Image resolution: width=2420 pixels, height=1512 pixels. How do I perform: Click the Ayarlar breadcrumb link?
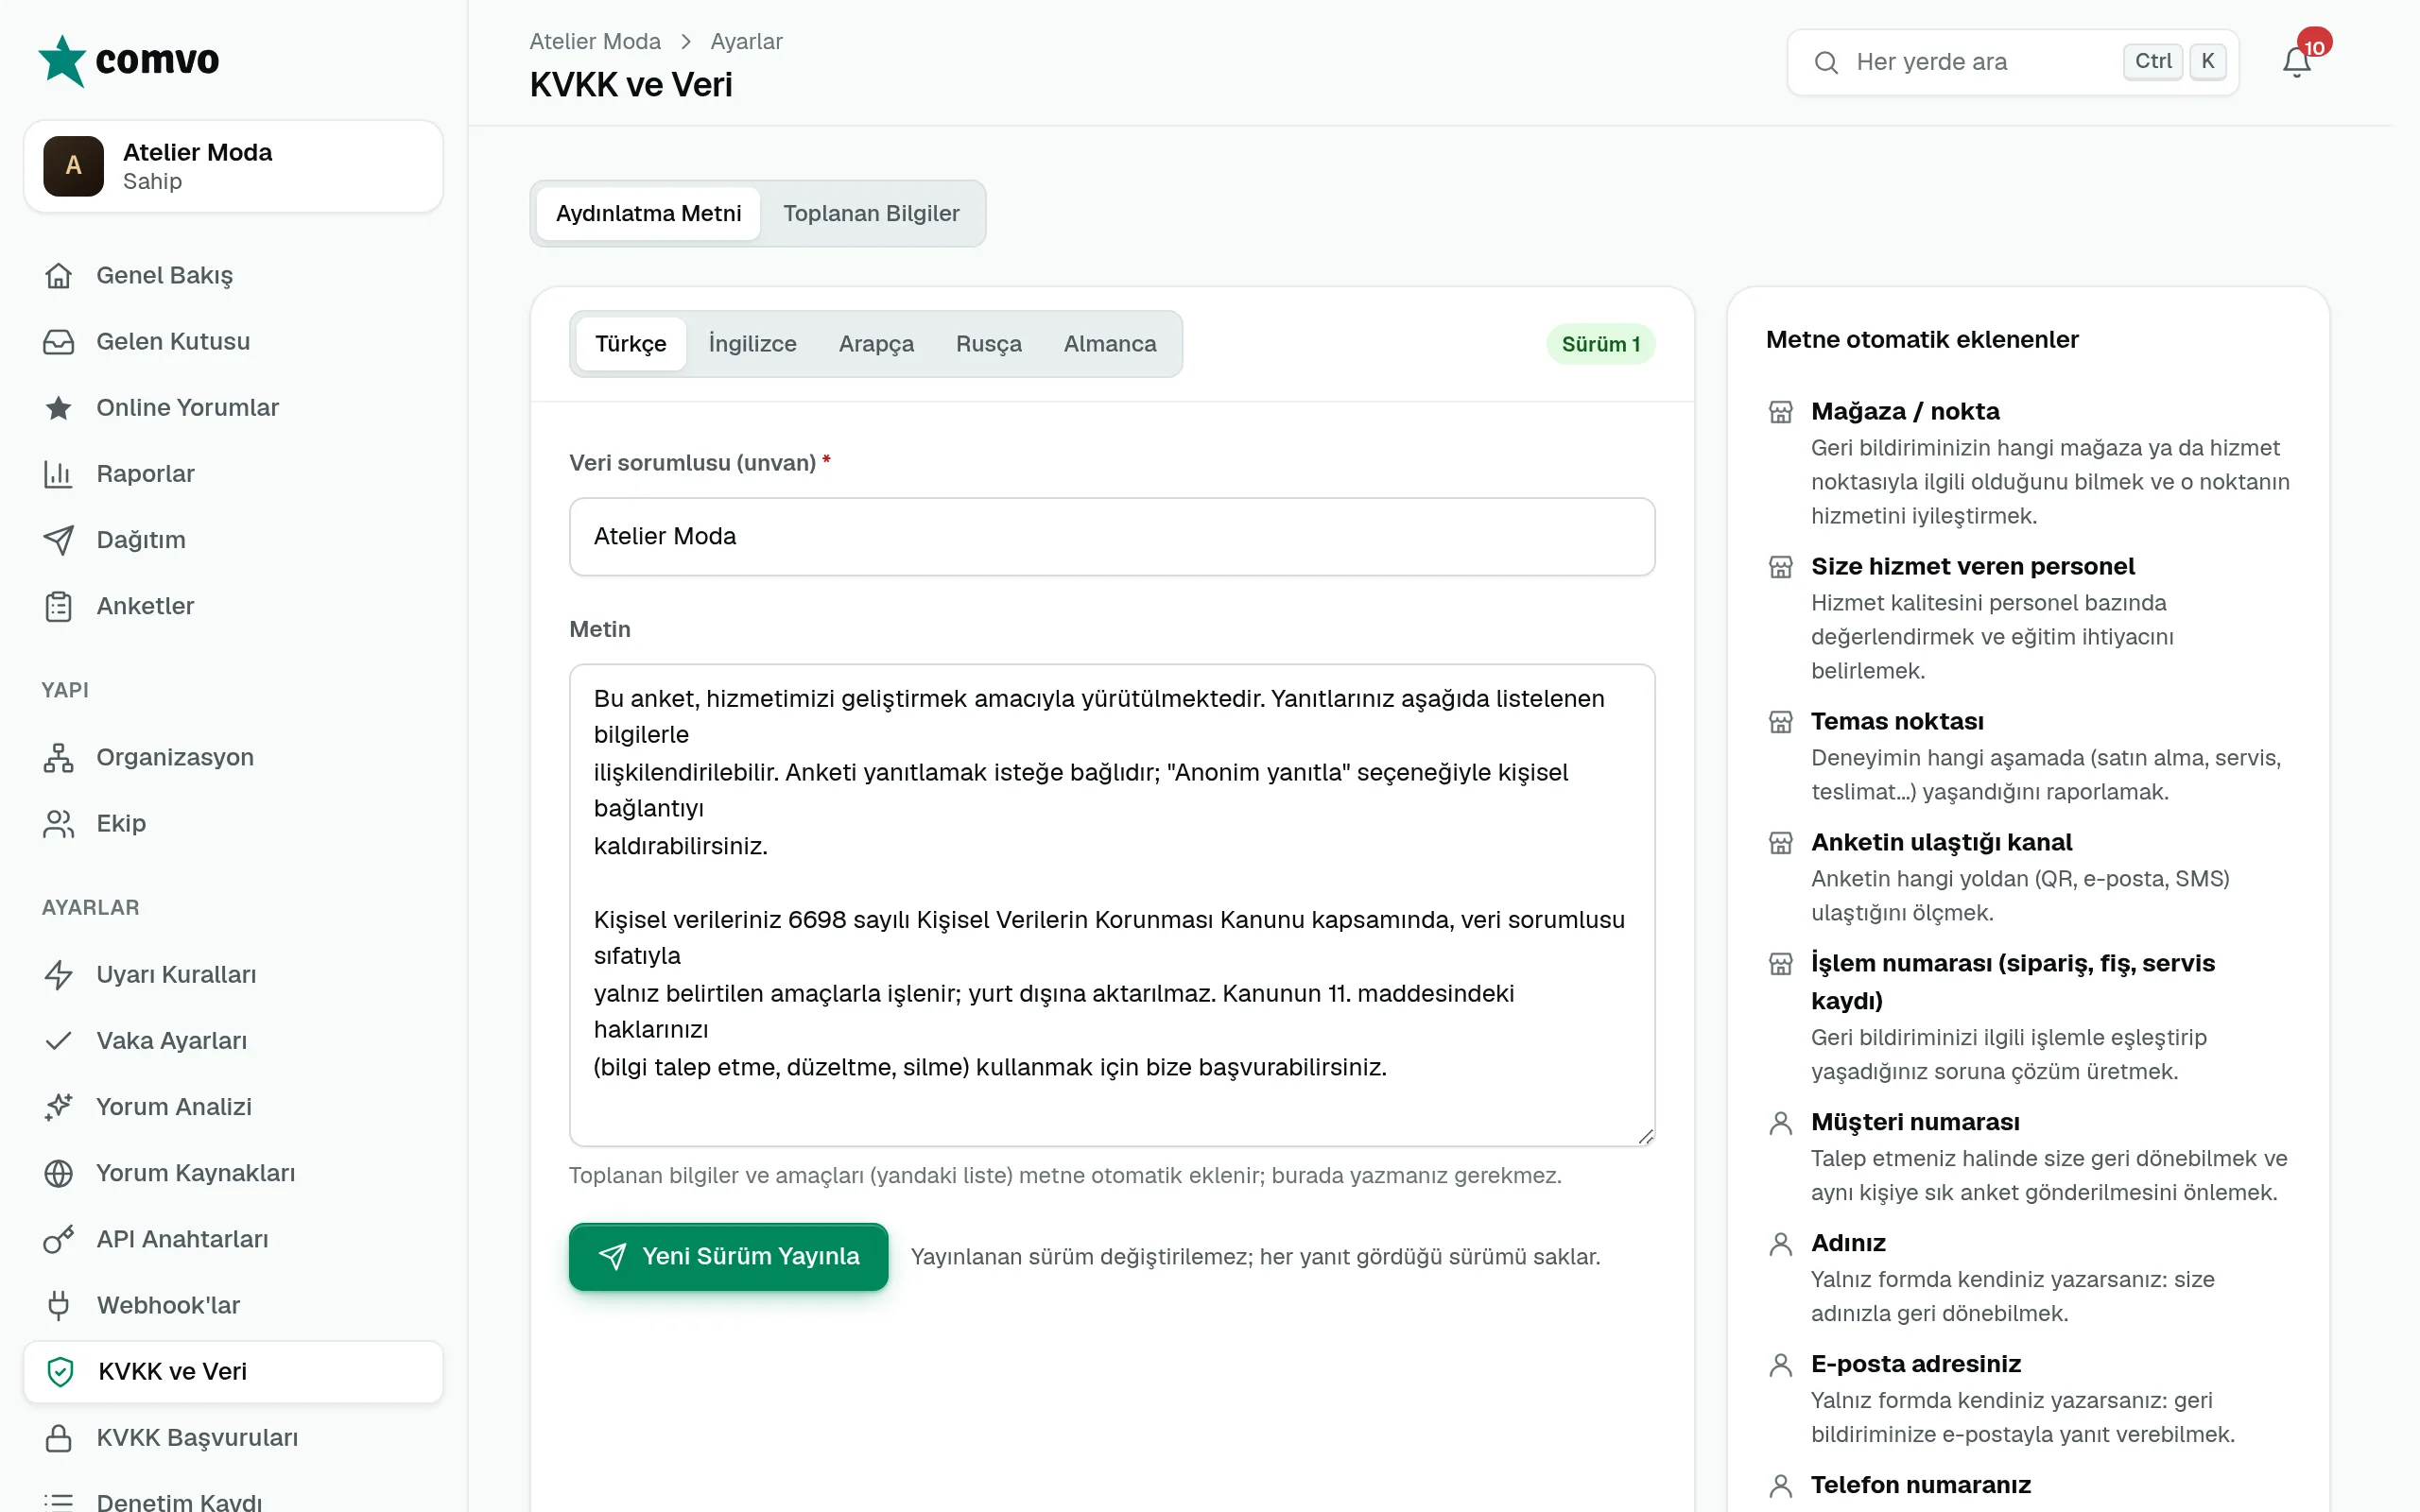point(746,42)
